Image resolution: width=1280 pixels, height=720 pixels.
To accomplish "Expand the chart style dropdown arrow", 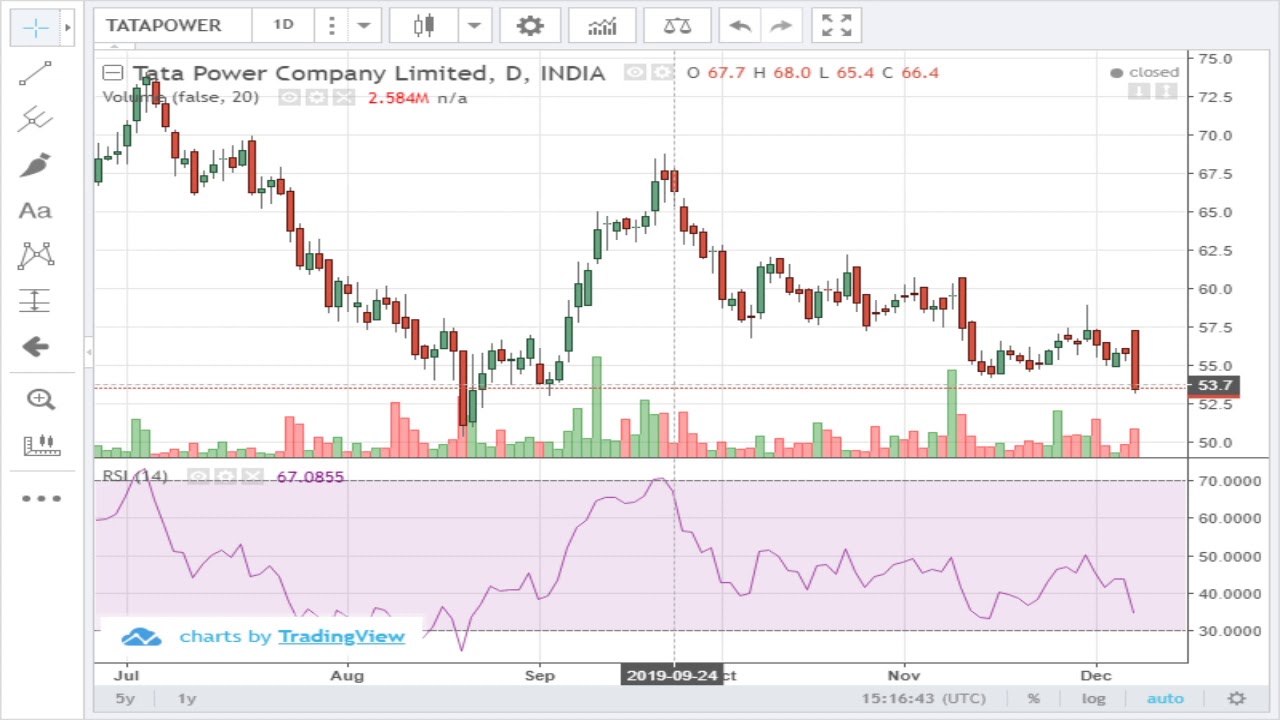I will click(475, 25).
